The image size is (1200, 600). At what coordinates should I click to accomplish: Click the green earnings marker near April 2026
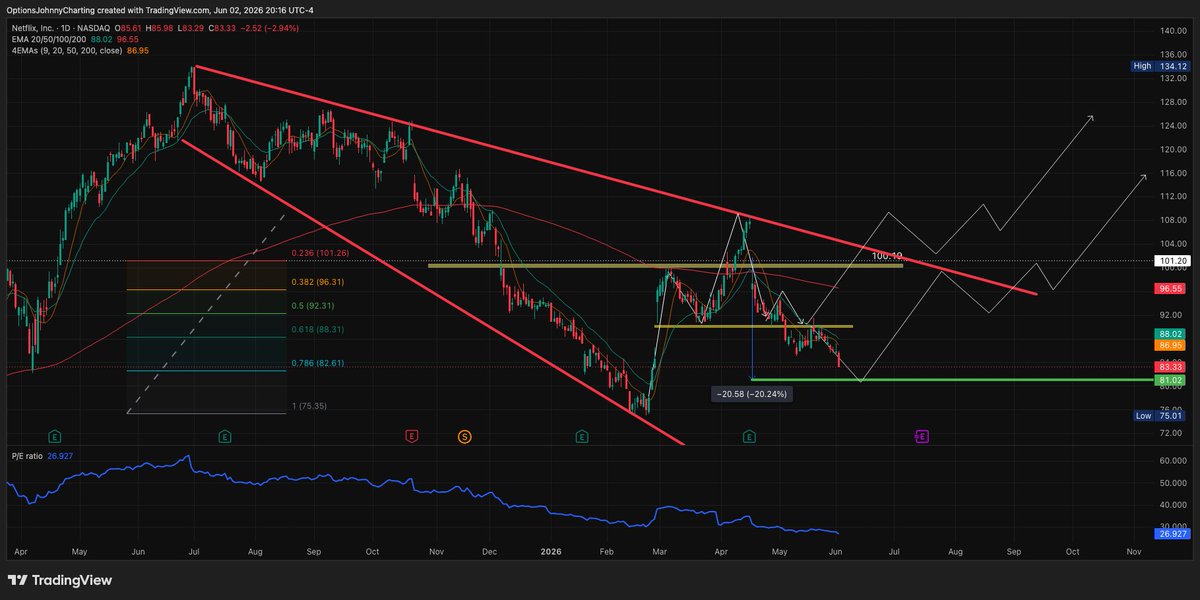(x=750, y=437)
